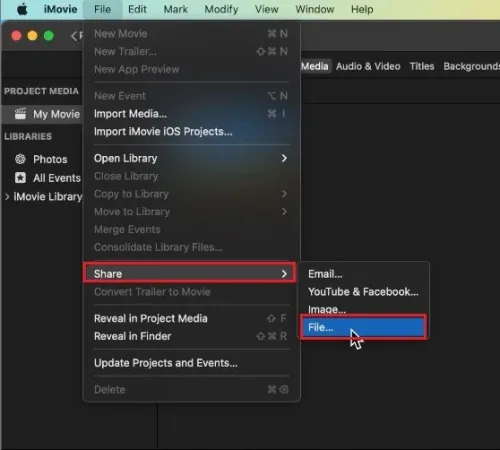Open the View menu
Image resolution: width=500 pixels, height=450 pixels.
tap(267, 9)
